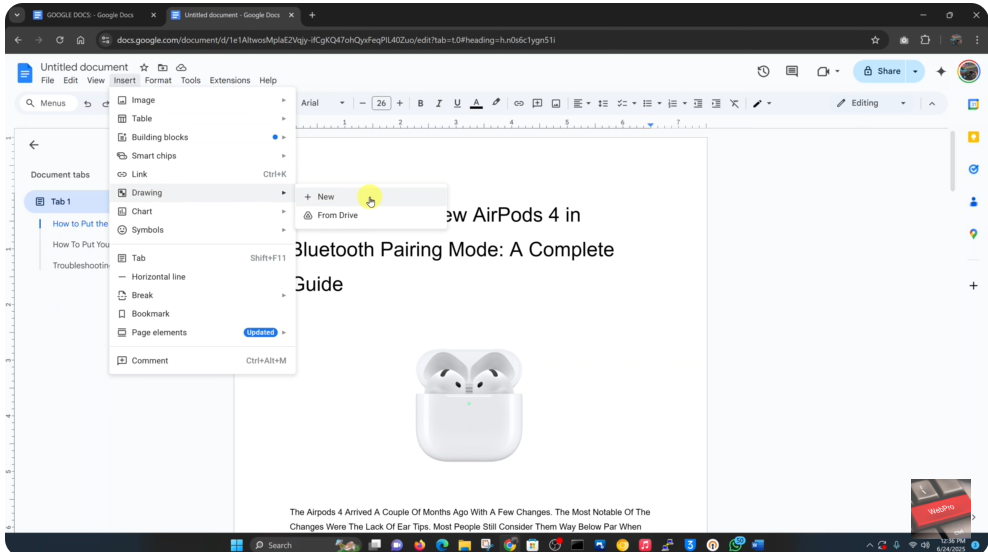The height and width of the screenshot is (552, 988).
Task: Click the checklist toolbar icon
Action: click(622, 103)
